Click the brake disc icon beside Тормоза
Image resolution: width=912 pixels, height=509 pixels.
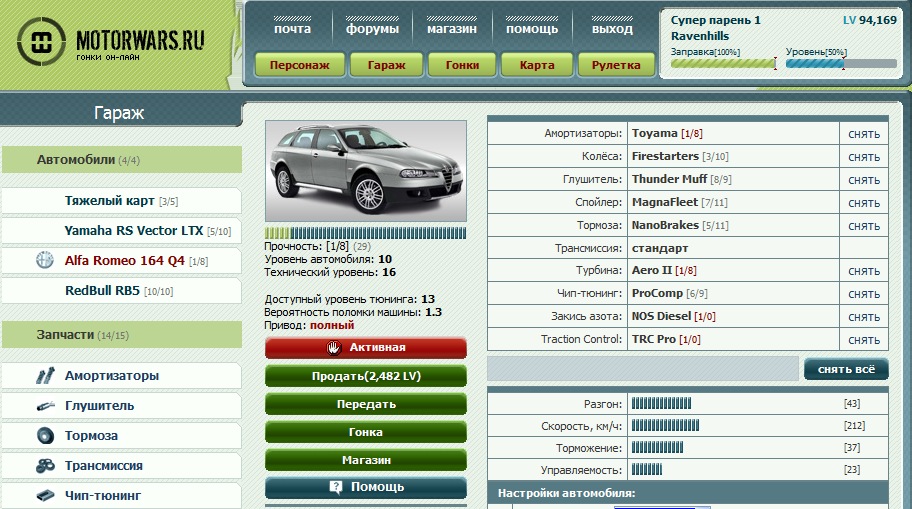coord(45,436)
